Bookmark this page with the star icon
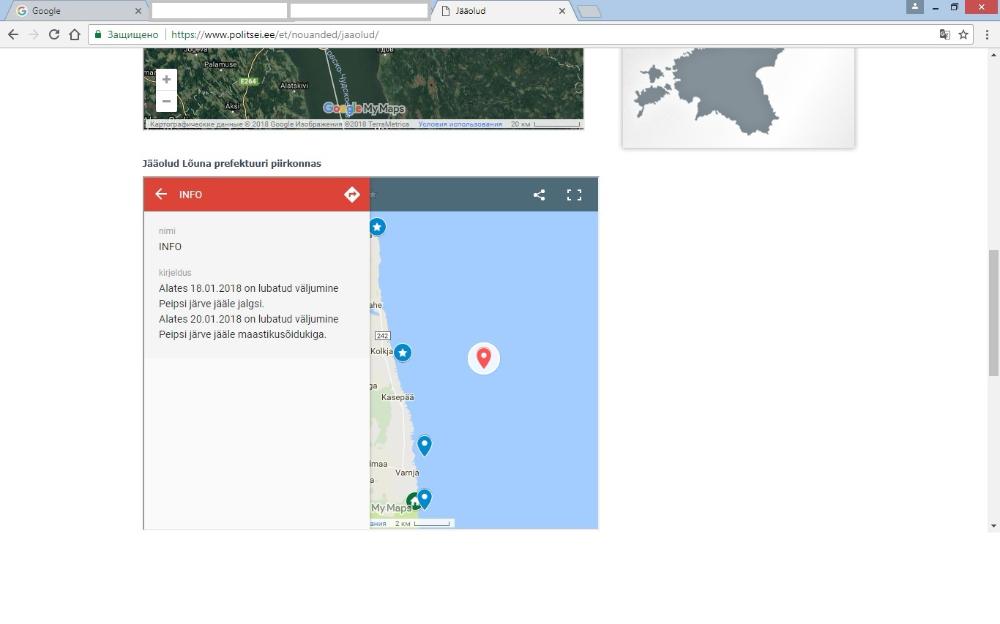 (964, 34)
